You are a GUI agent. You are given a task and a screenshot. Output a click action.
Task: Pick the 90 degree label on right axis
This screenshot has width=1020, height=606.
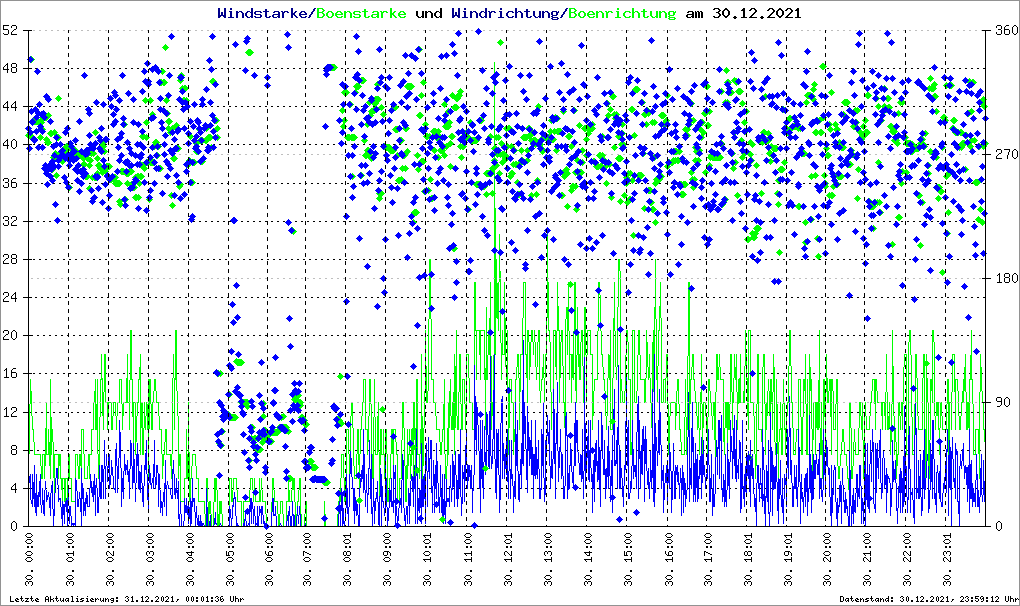[x=1000, y=402]
